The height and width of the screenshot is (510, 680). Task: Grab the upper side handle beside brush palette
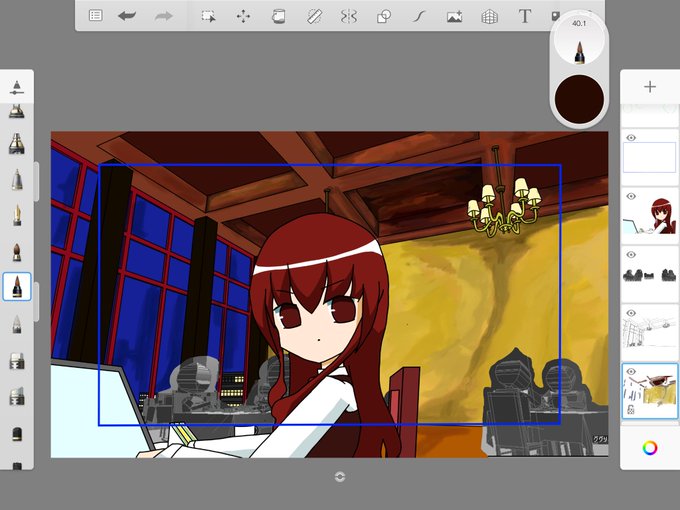tap(36, 181)
